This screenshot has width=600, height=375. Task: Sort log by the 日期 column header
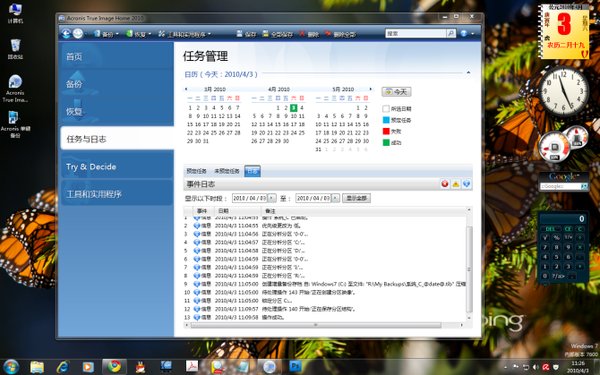238,211
